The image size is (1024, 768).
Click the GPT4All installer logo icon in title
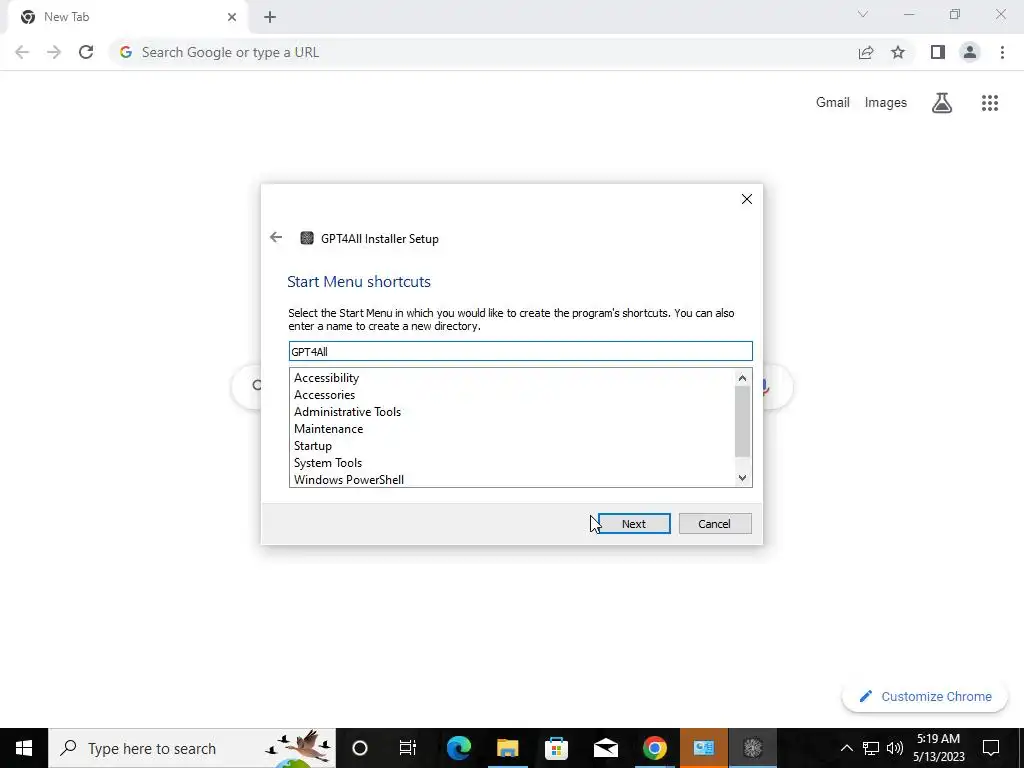pos(307,238)
